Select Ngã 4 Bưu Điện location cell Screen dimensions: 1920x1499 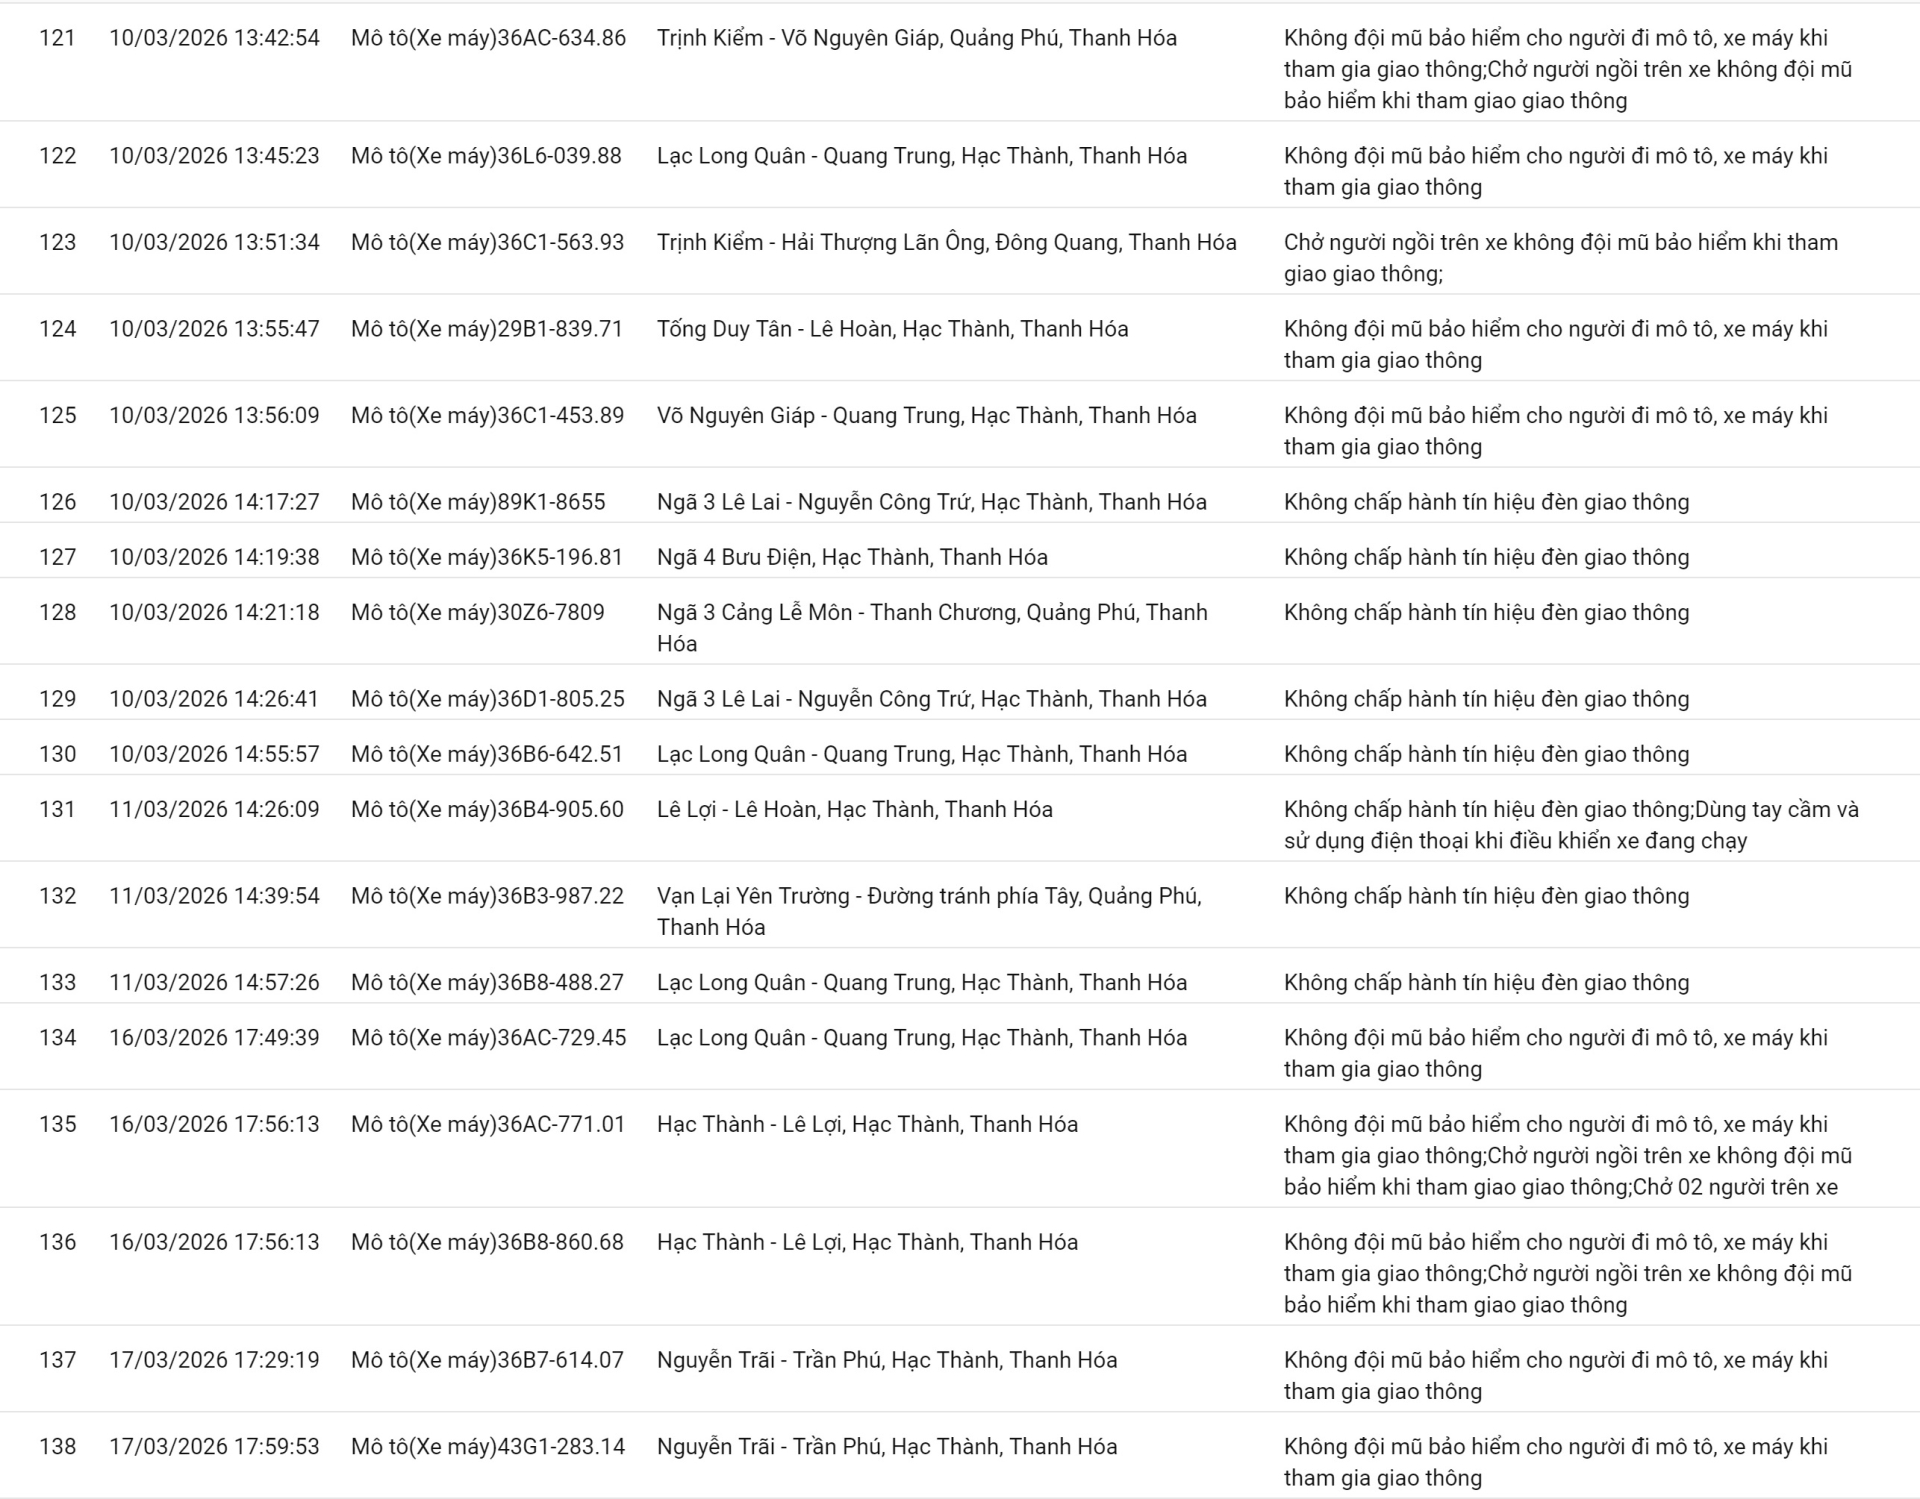852,557
